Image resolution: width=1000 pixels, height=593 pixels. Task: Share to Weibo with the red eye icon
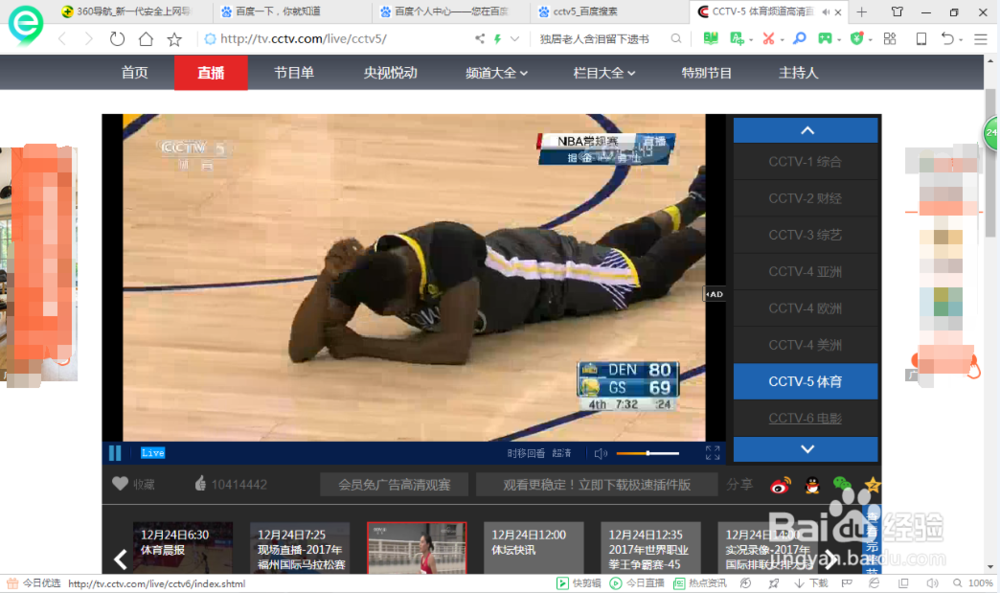(780, 485)
